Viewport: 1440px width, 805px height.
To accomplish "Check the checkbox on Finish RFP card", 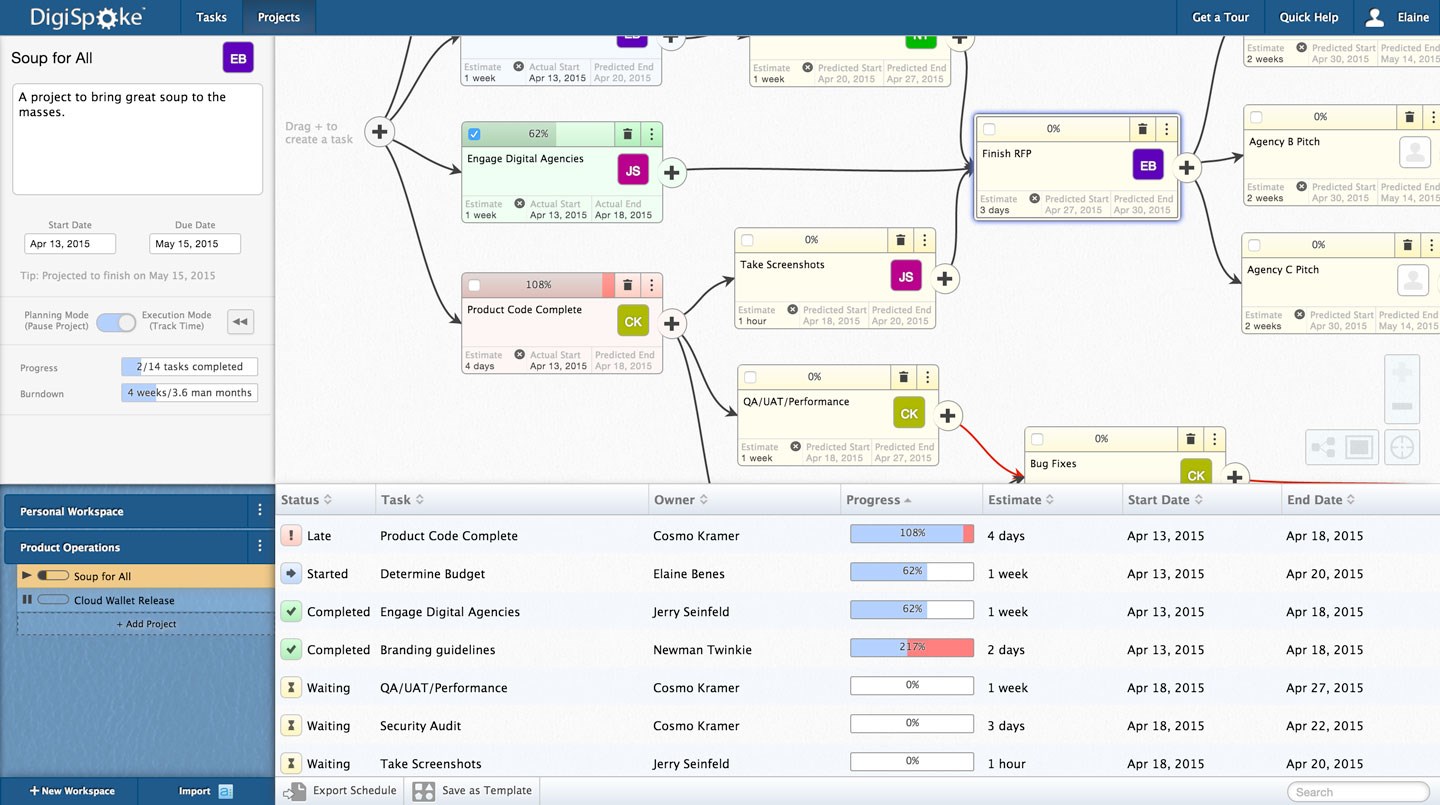I will point(988,128).
